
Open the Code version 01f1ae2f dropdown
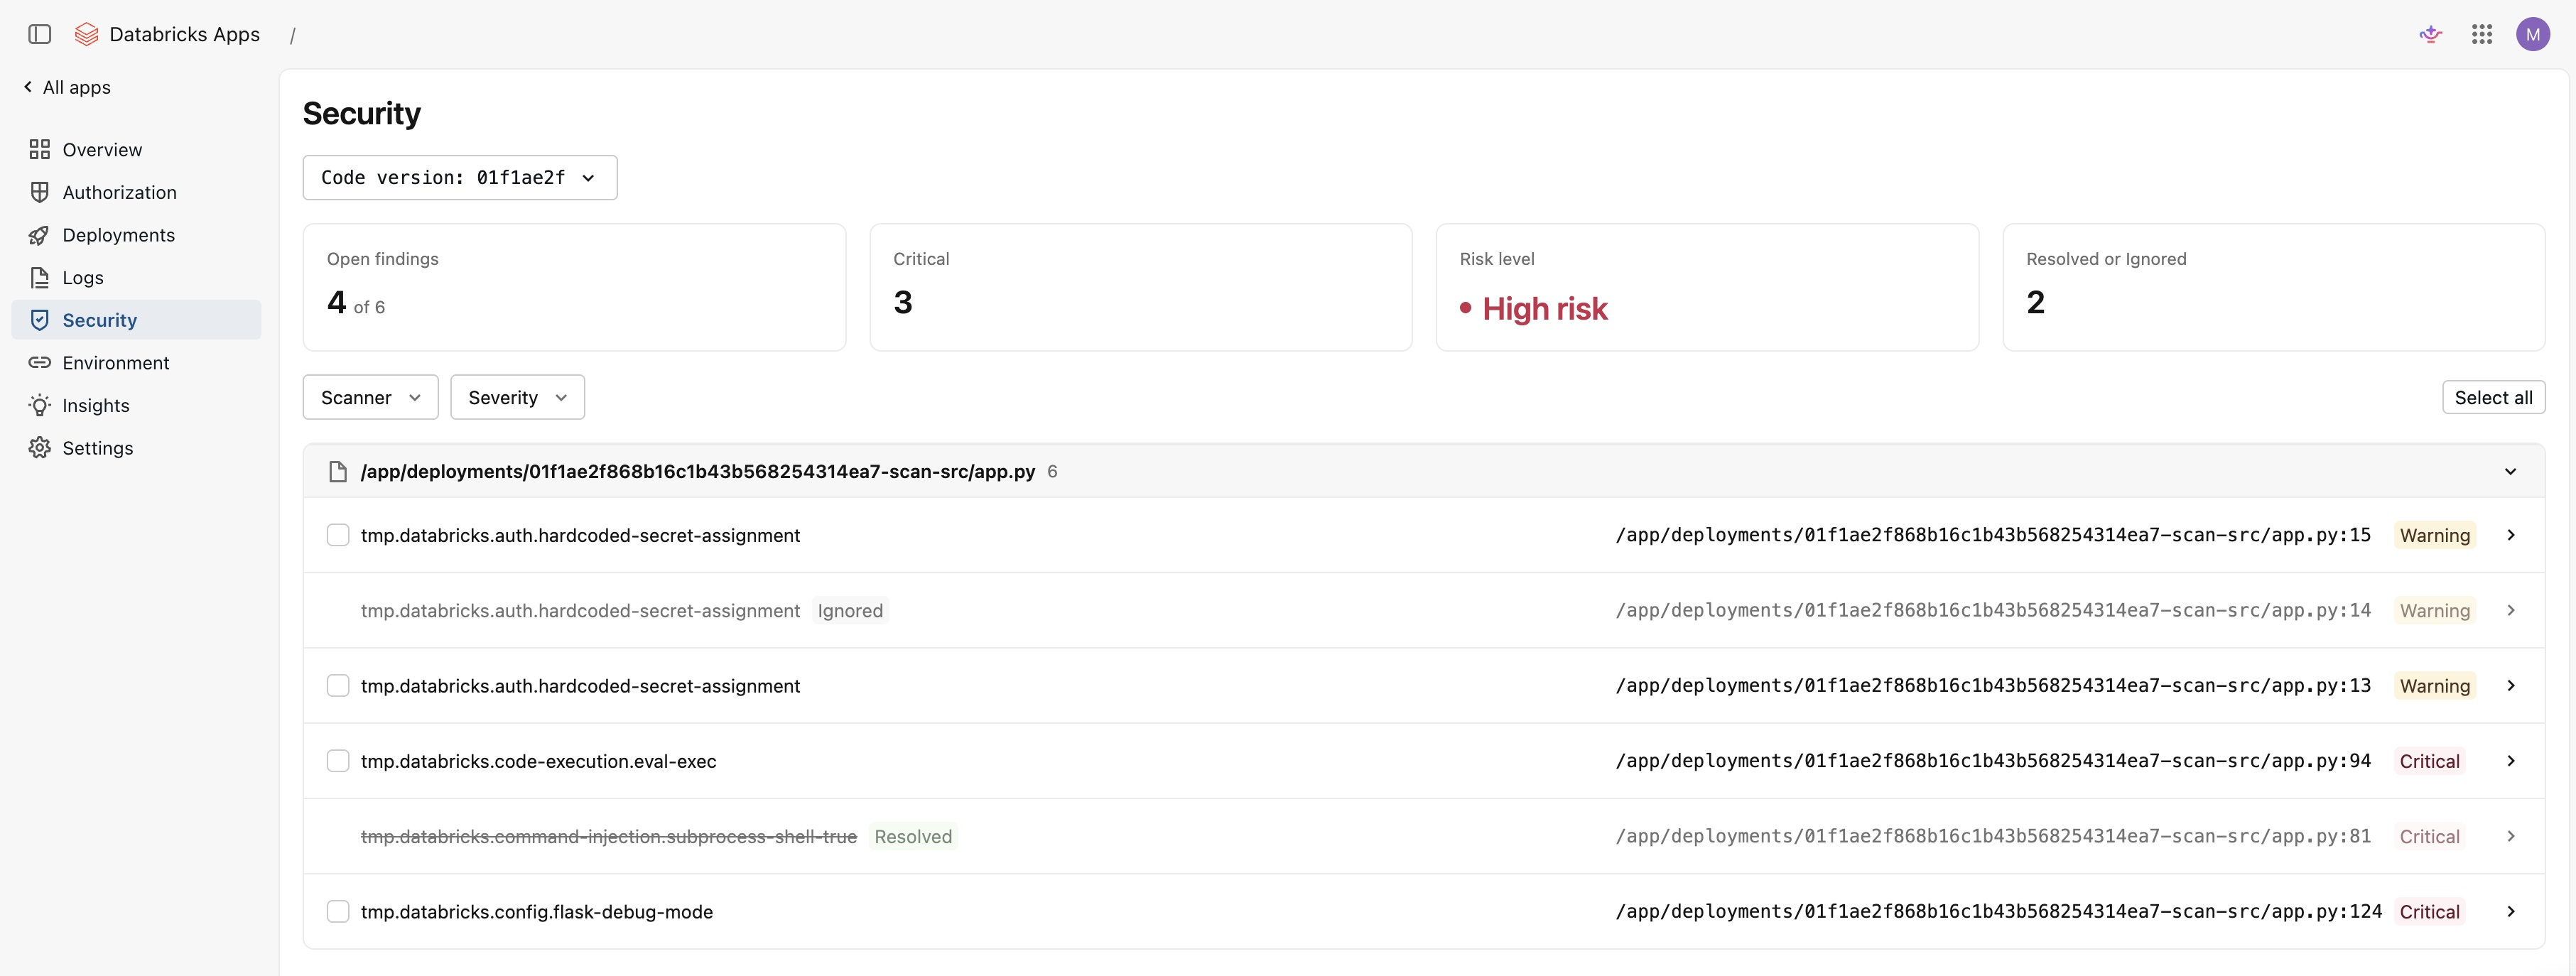460,177
